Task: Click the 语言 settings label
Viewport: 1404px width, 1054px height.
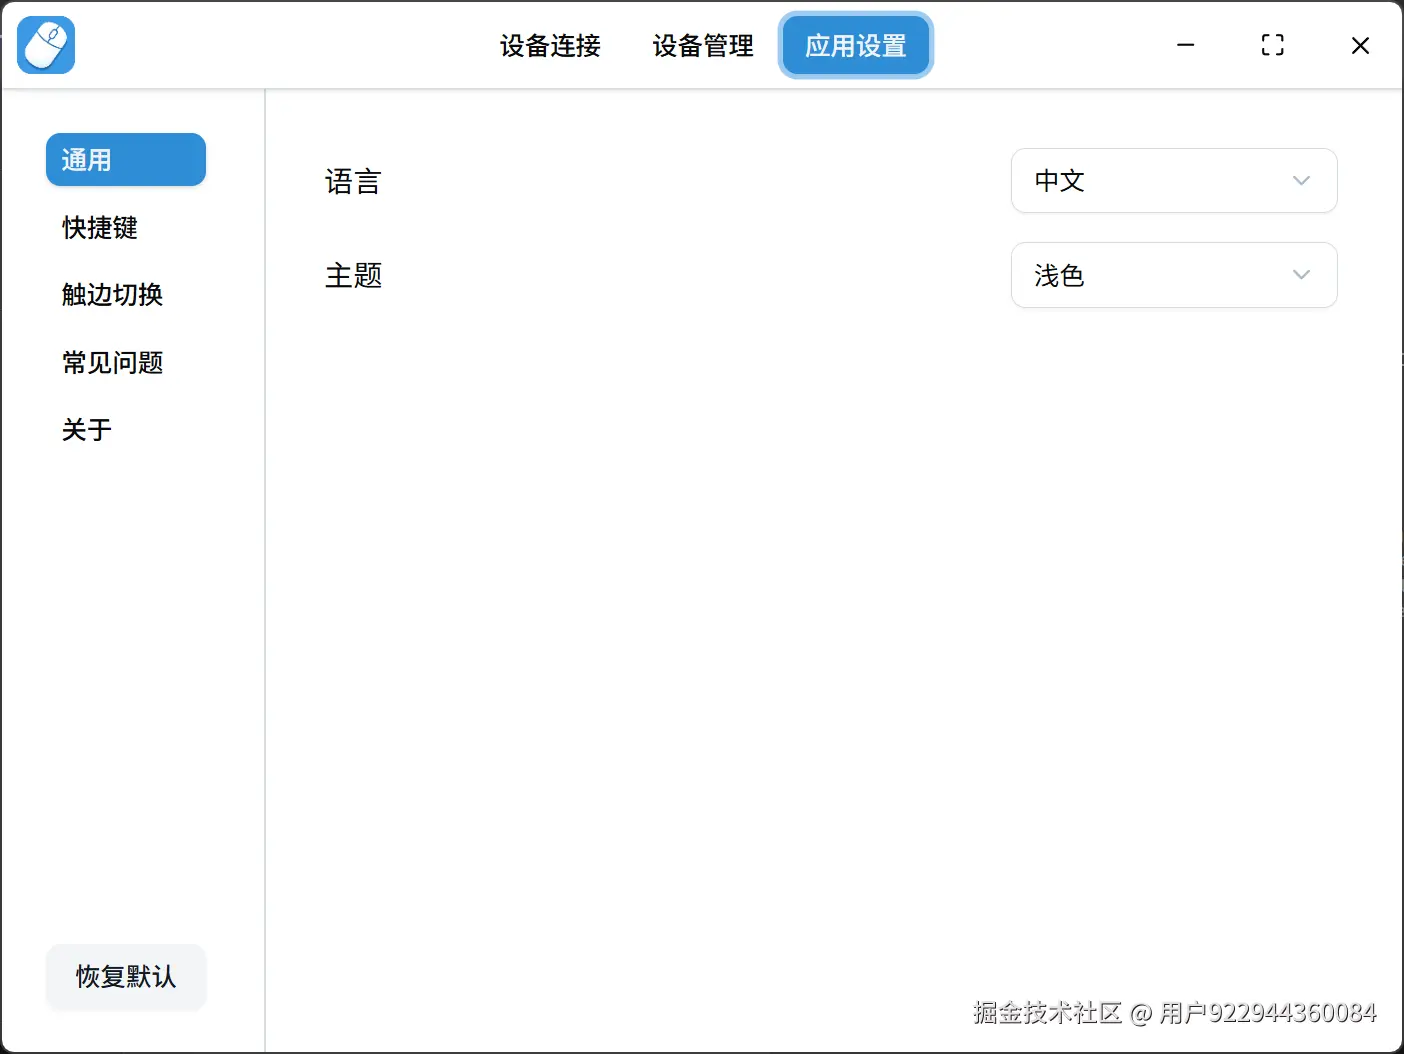Action: click(x=353, y=181)
